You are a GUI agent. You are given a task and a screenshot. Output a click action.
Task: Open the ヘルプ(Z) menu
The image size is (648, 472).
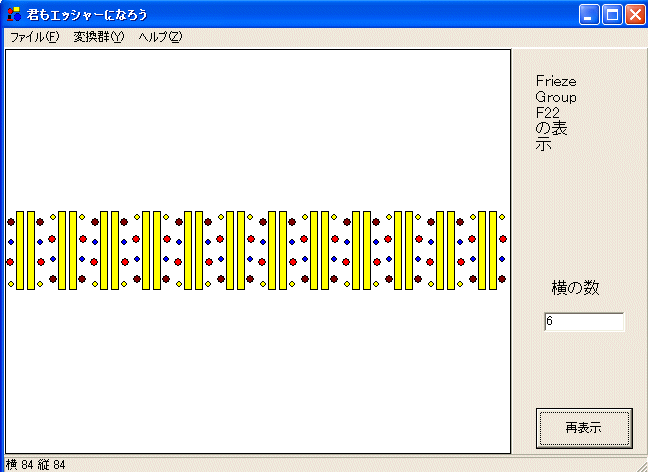click(160, 37)
